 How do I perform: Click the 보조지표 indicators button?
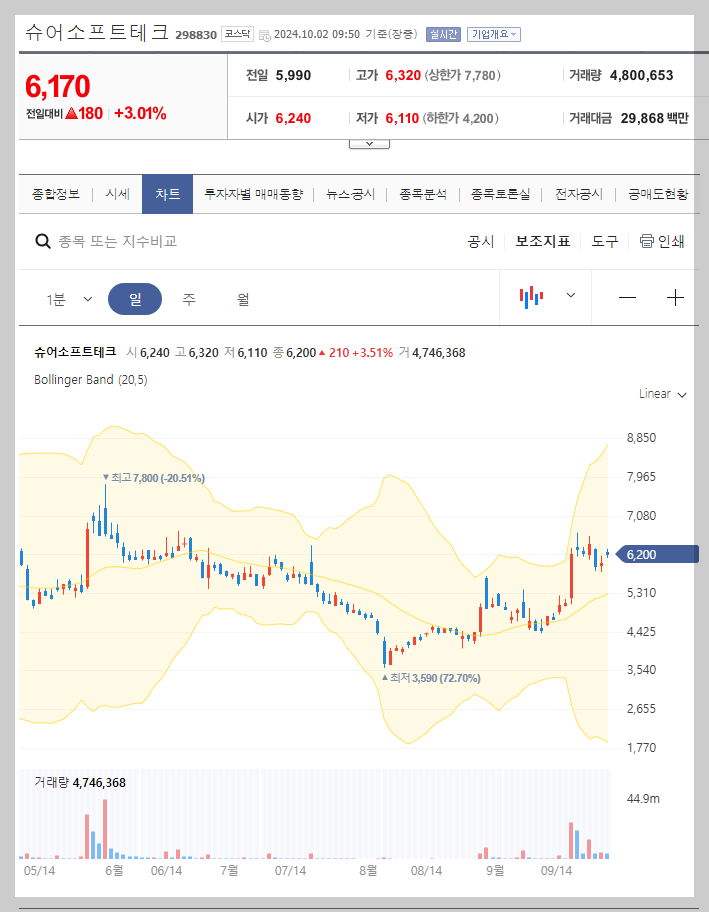tap(542, 241)
